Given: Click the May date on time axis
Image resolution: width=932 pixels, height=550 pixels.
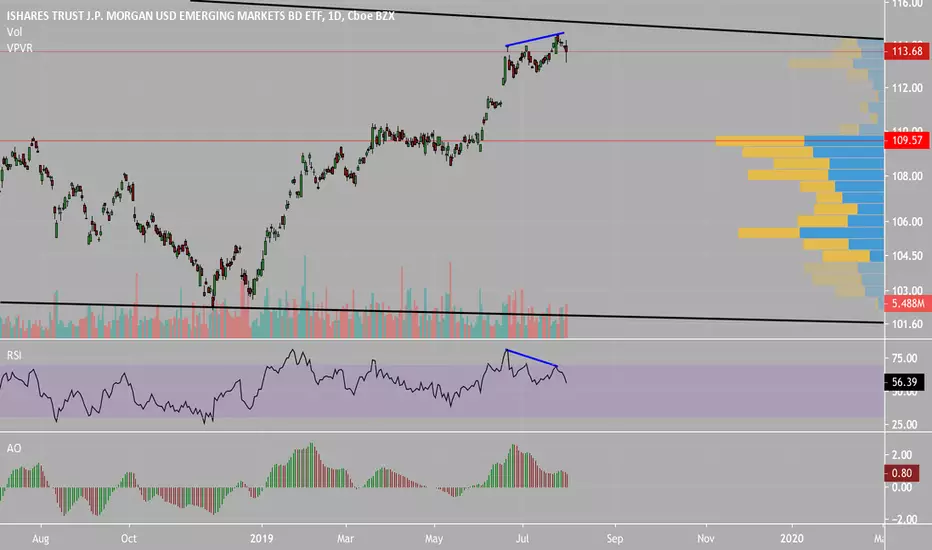Looking at the screenshot, I should coord(434,539).
